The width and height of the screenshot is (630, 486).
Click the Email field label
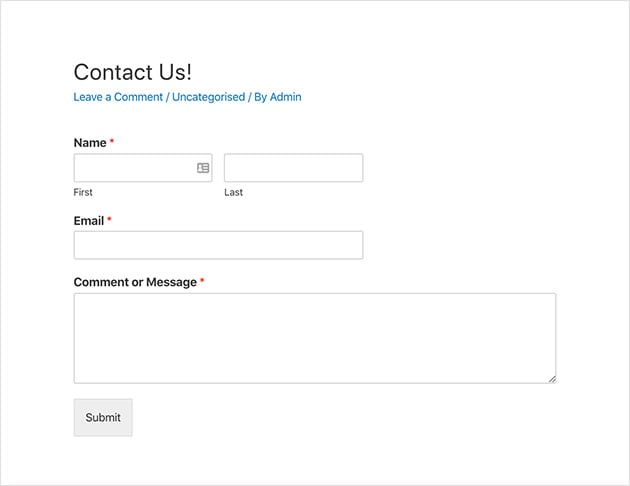[89, 221]
